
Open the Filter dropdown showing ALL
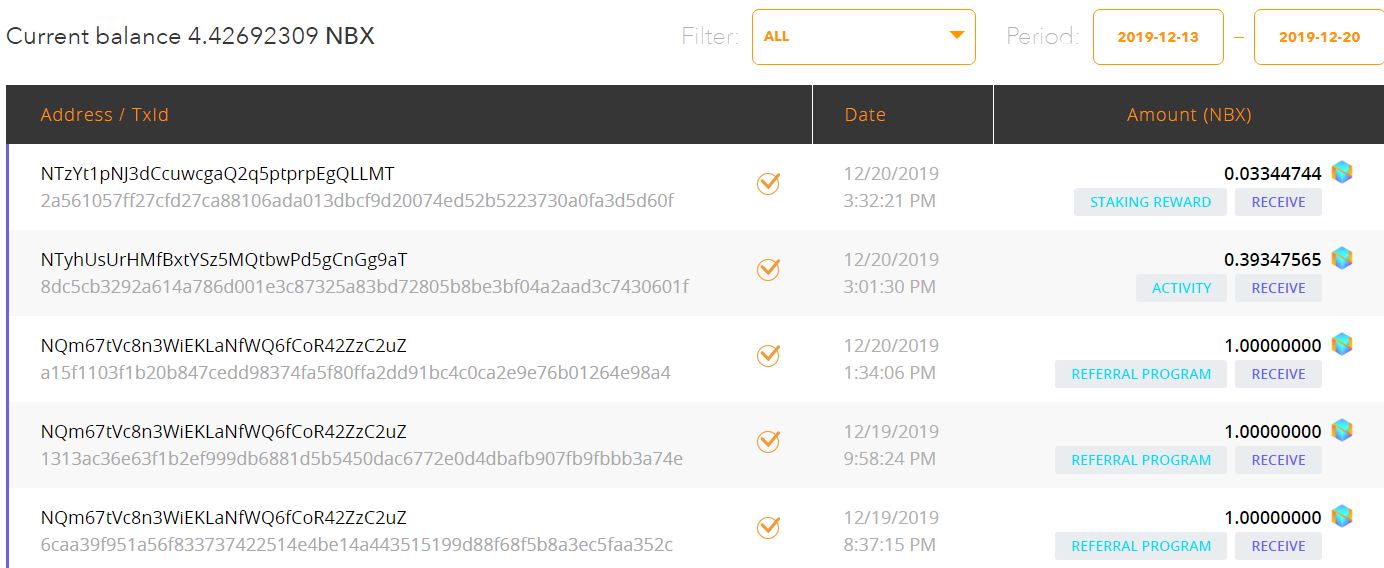pos(863,37)
